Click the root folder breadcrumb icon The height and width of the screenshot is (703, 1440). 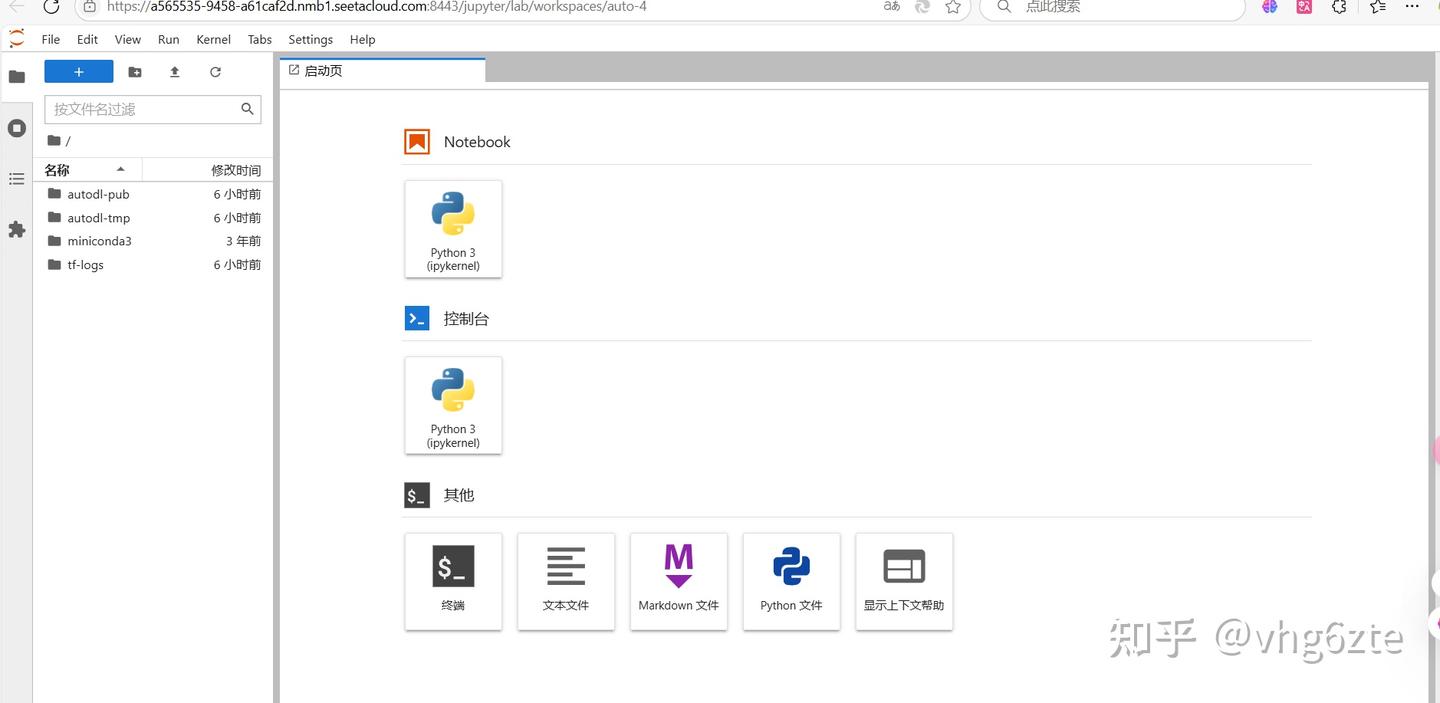(x=54, y=141)
